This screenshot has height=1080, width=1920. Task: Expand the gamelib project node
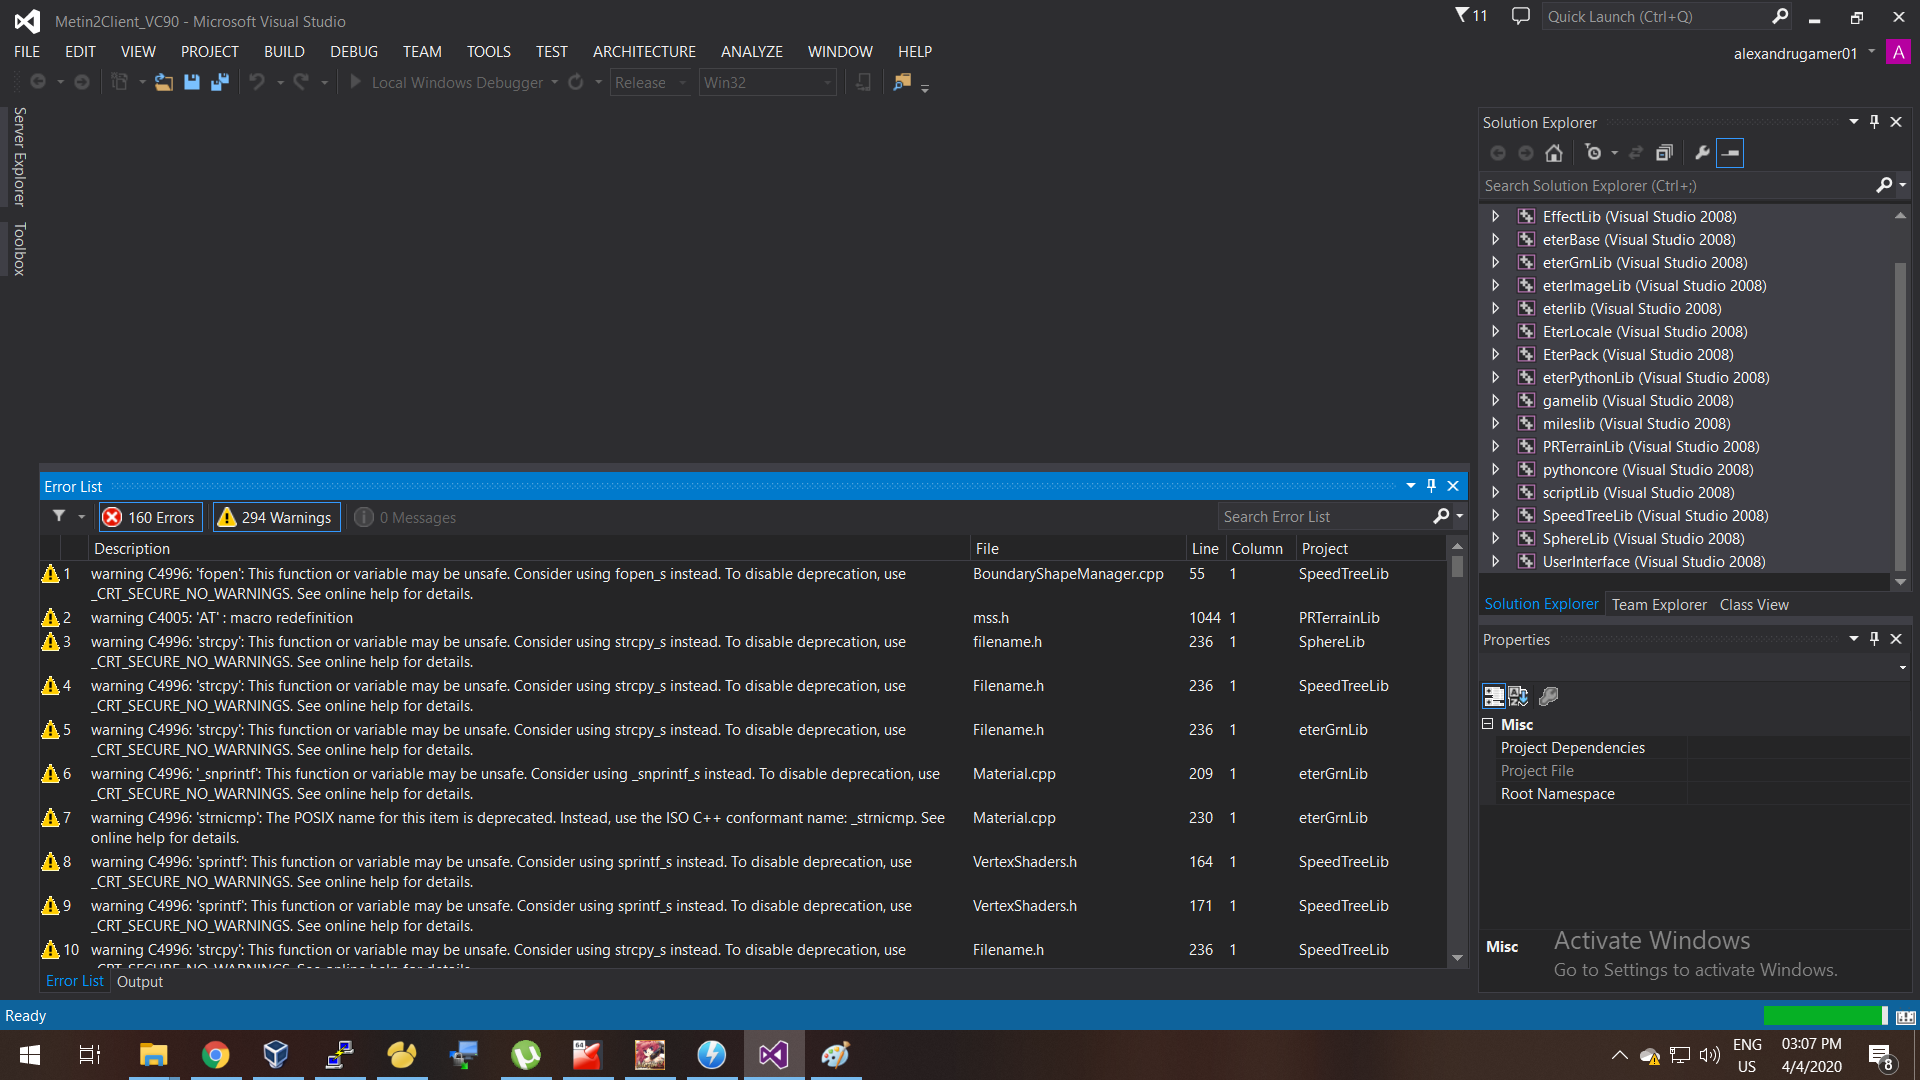[1496, 400]
